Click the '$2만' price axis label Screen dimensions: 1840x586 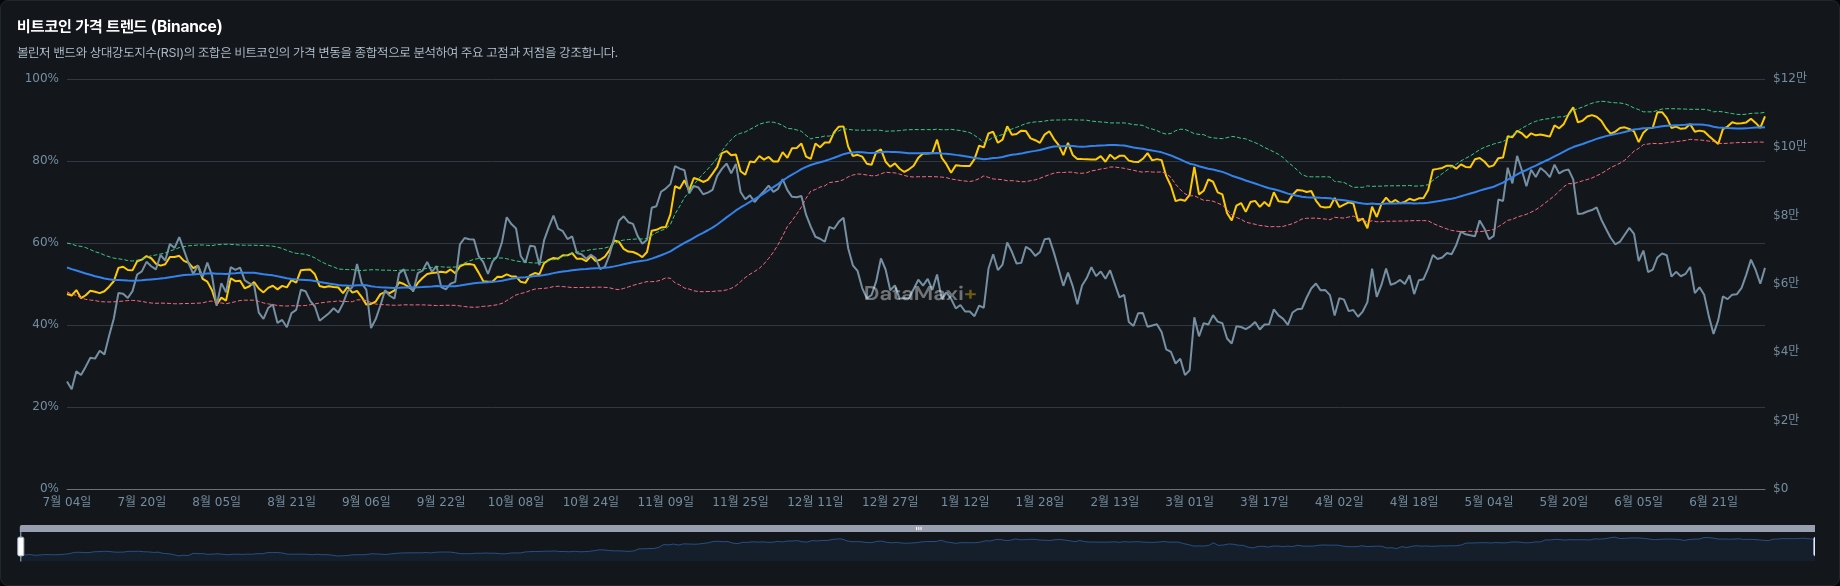1786,420
